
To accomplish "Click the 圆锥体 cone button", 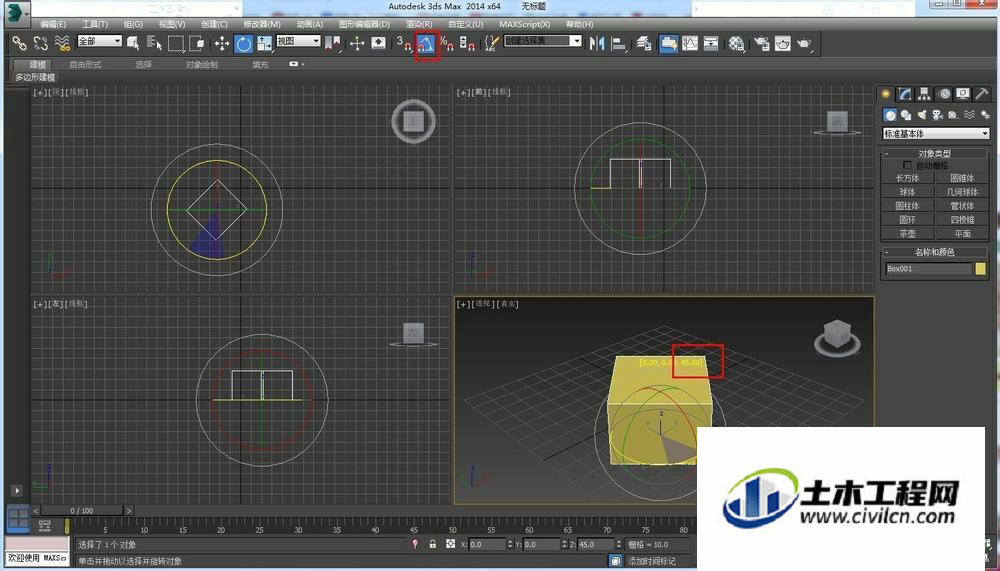I will [x=962, y=178].
